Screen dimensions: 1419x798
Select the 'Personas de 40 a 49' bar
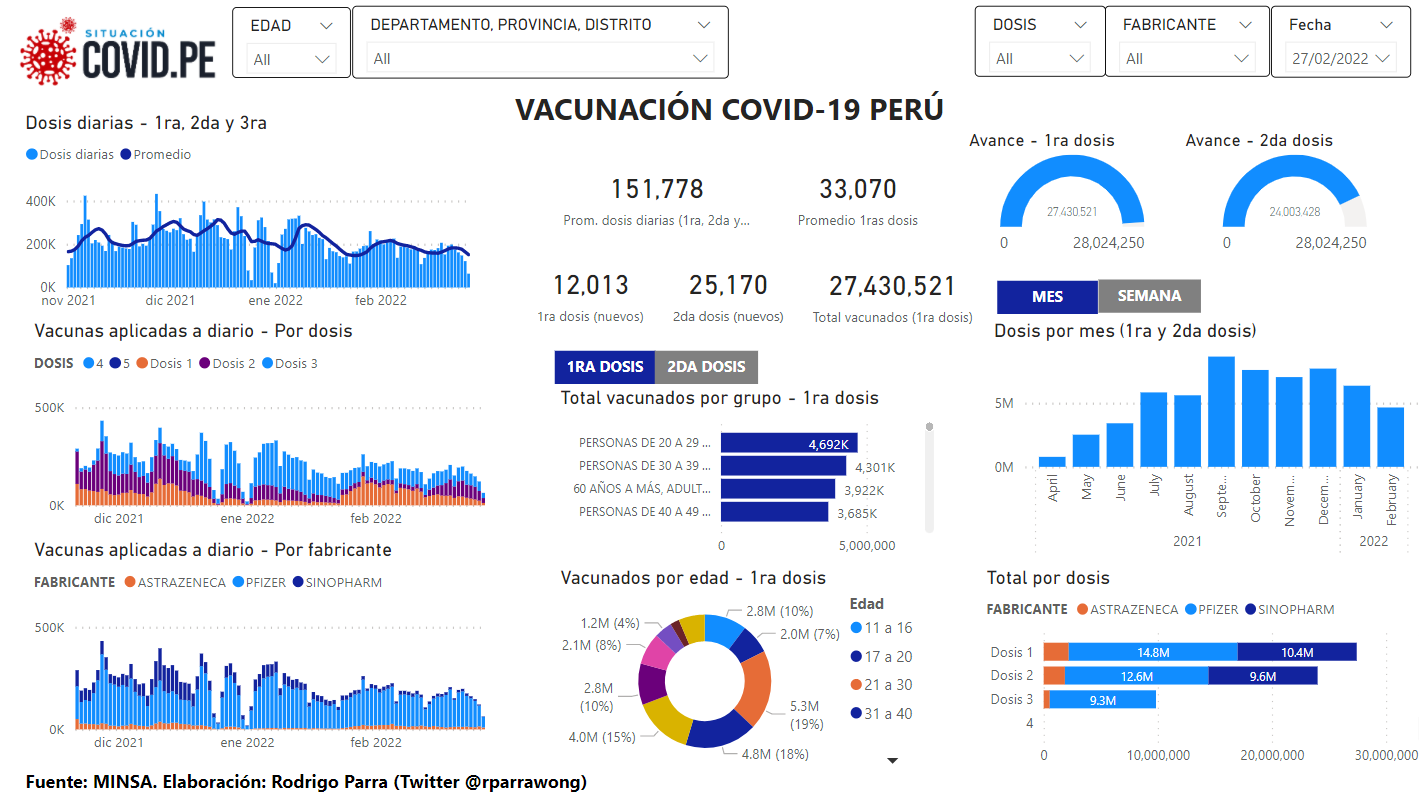tap(775, 512)
